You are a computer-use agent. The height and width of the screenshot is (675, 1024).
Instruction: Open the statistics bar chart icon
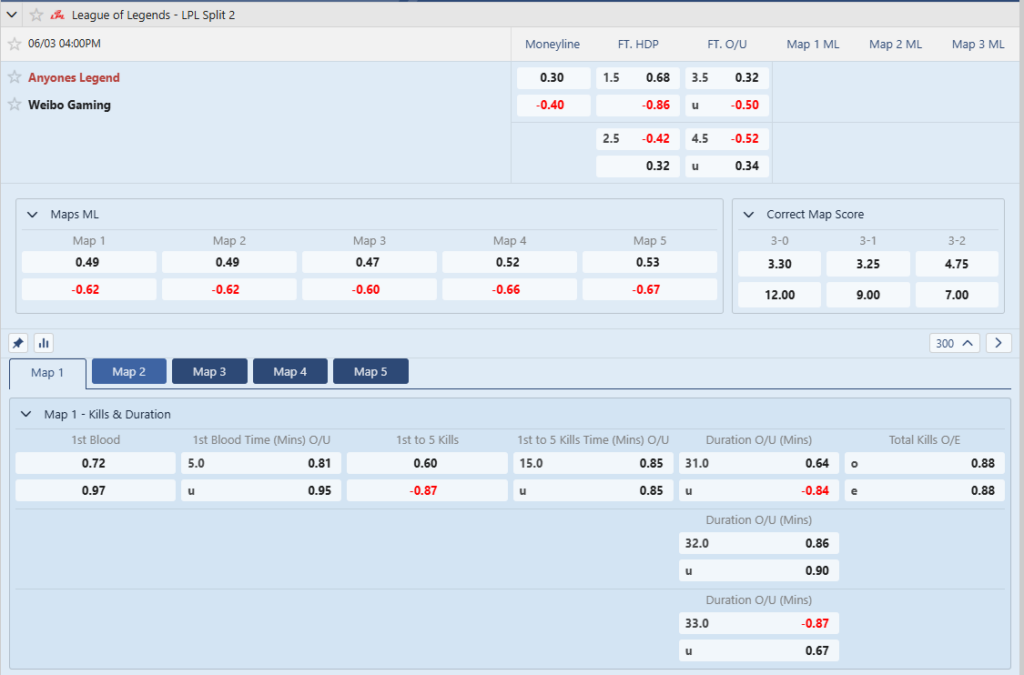44,343
